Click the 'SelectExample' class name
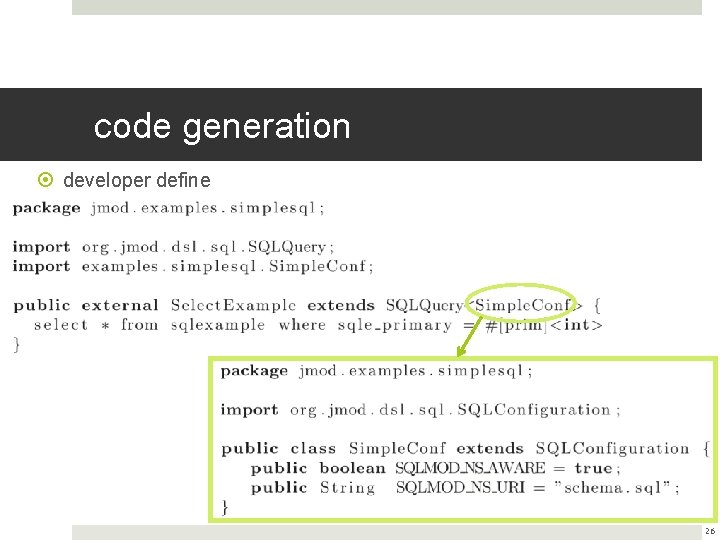This screenshot has width=720, height=540. click(233, 305)
